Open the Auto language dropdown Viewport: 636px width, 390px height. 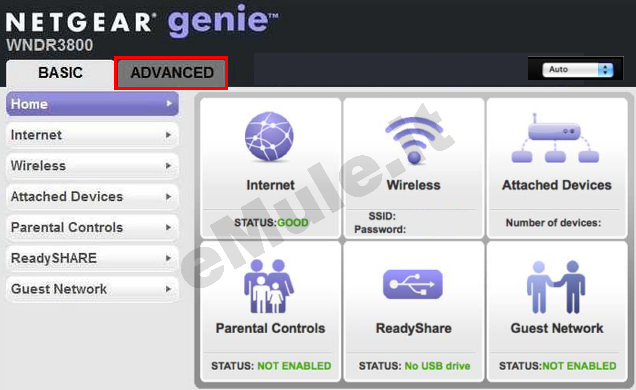click(578, 70)
